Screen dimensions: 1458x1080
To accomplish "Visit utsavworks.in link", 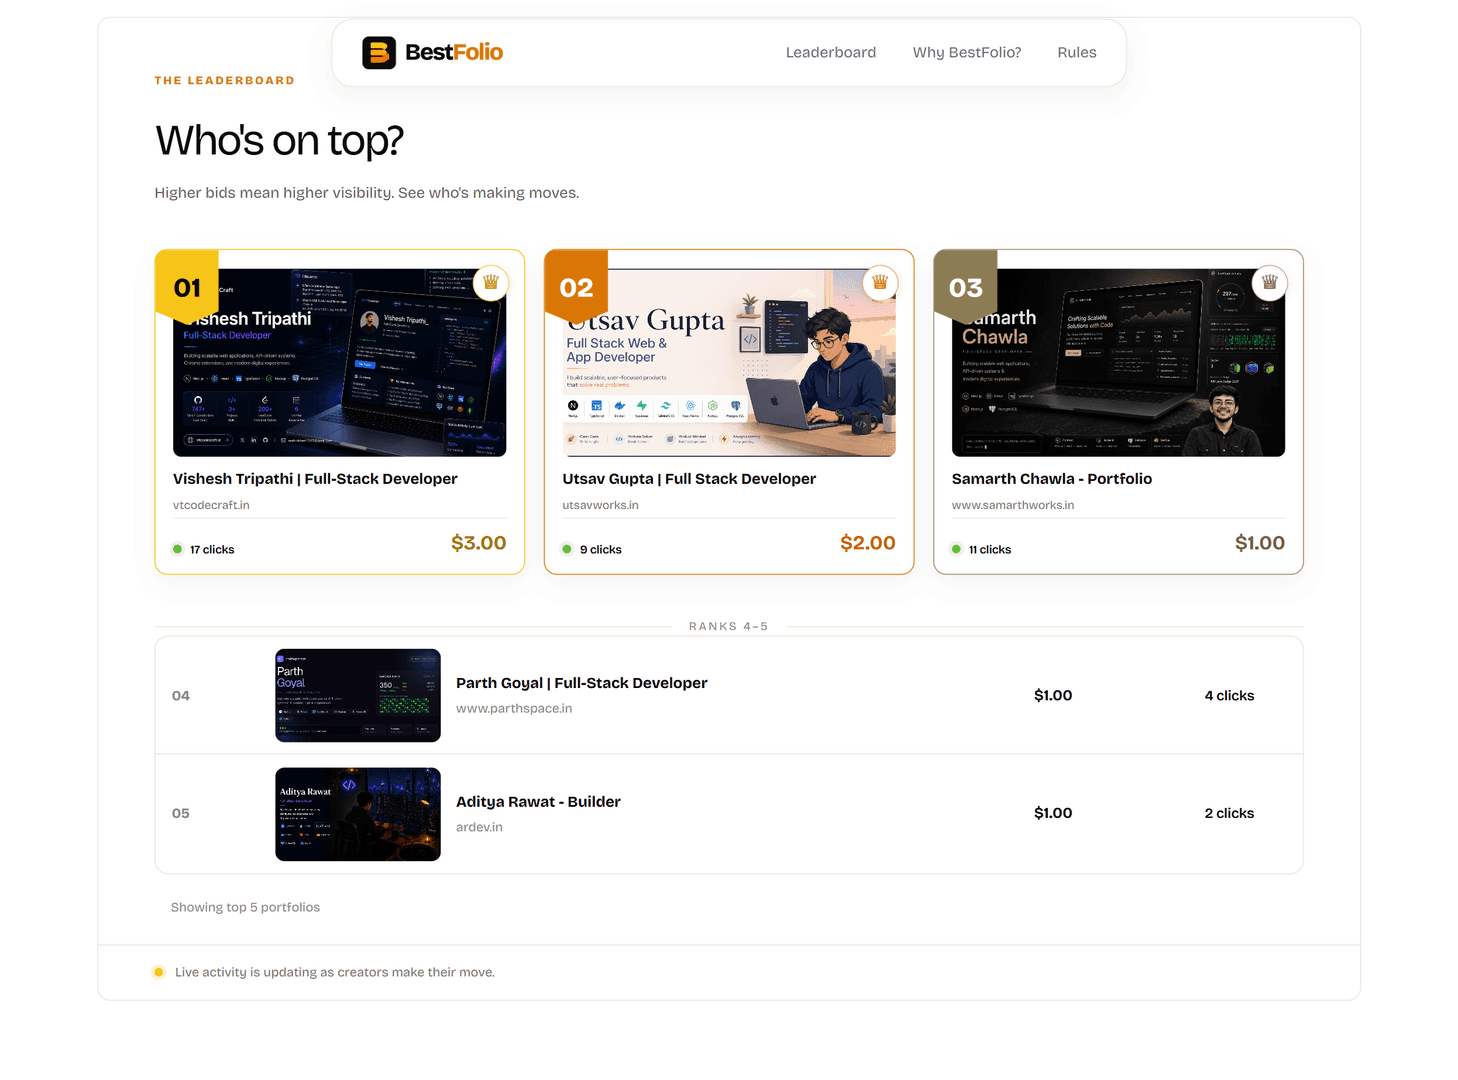I will [x=600, y=505].
